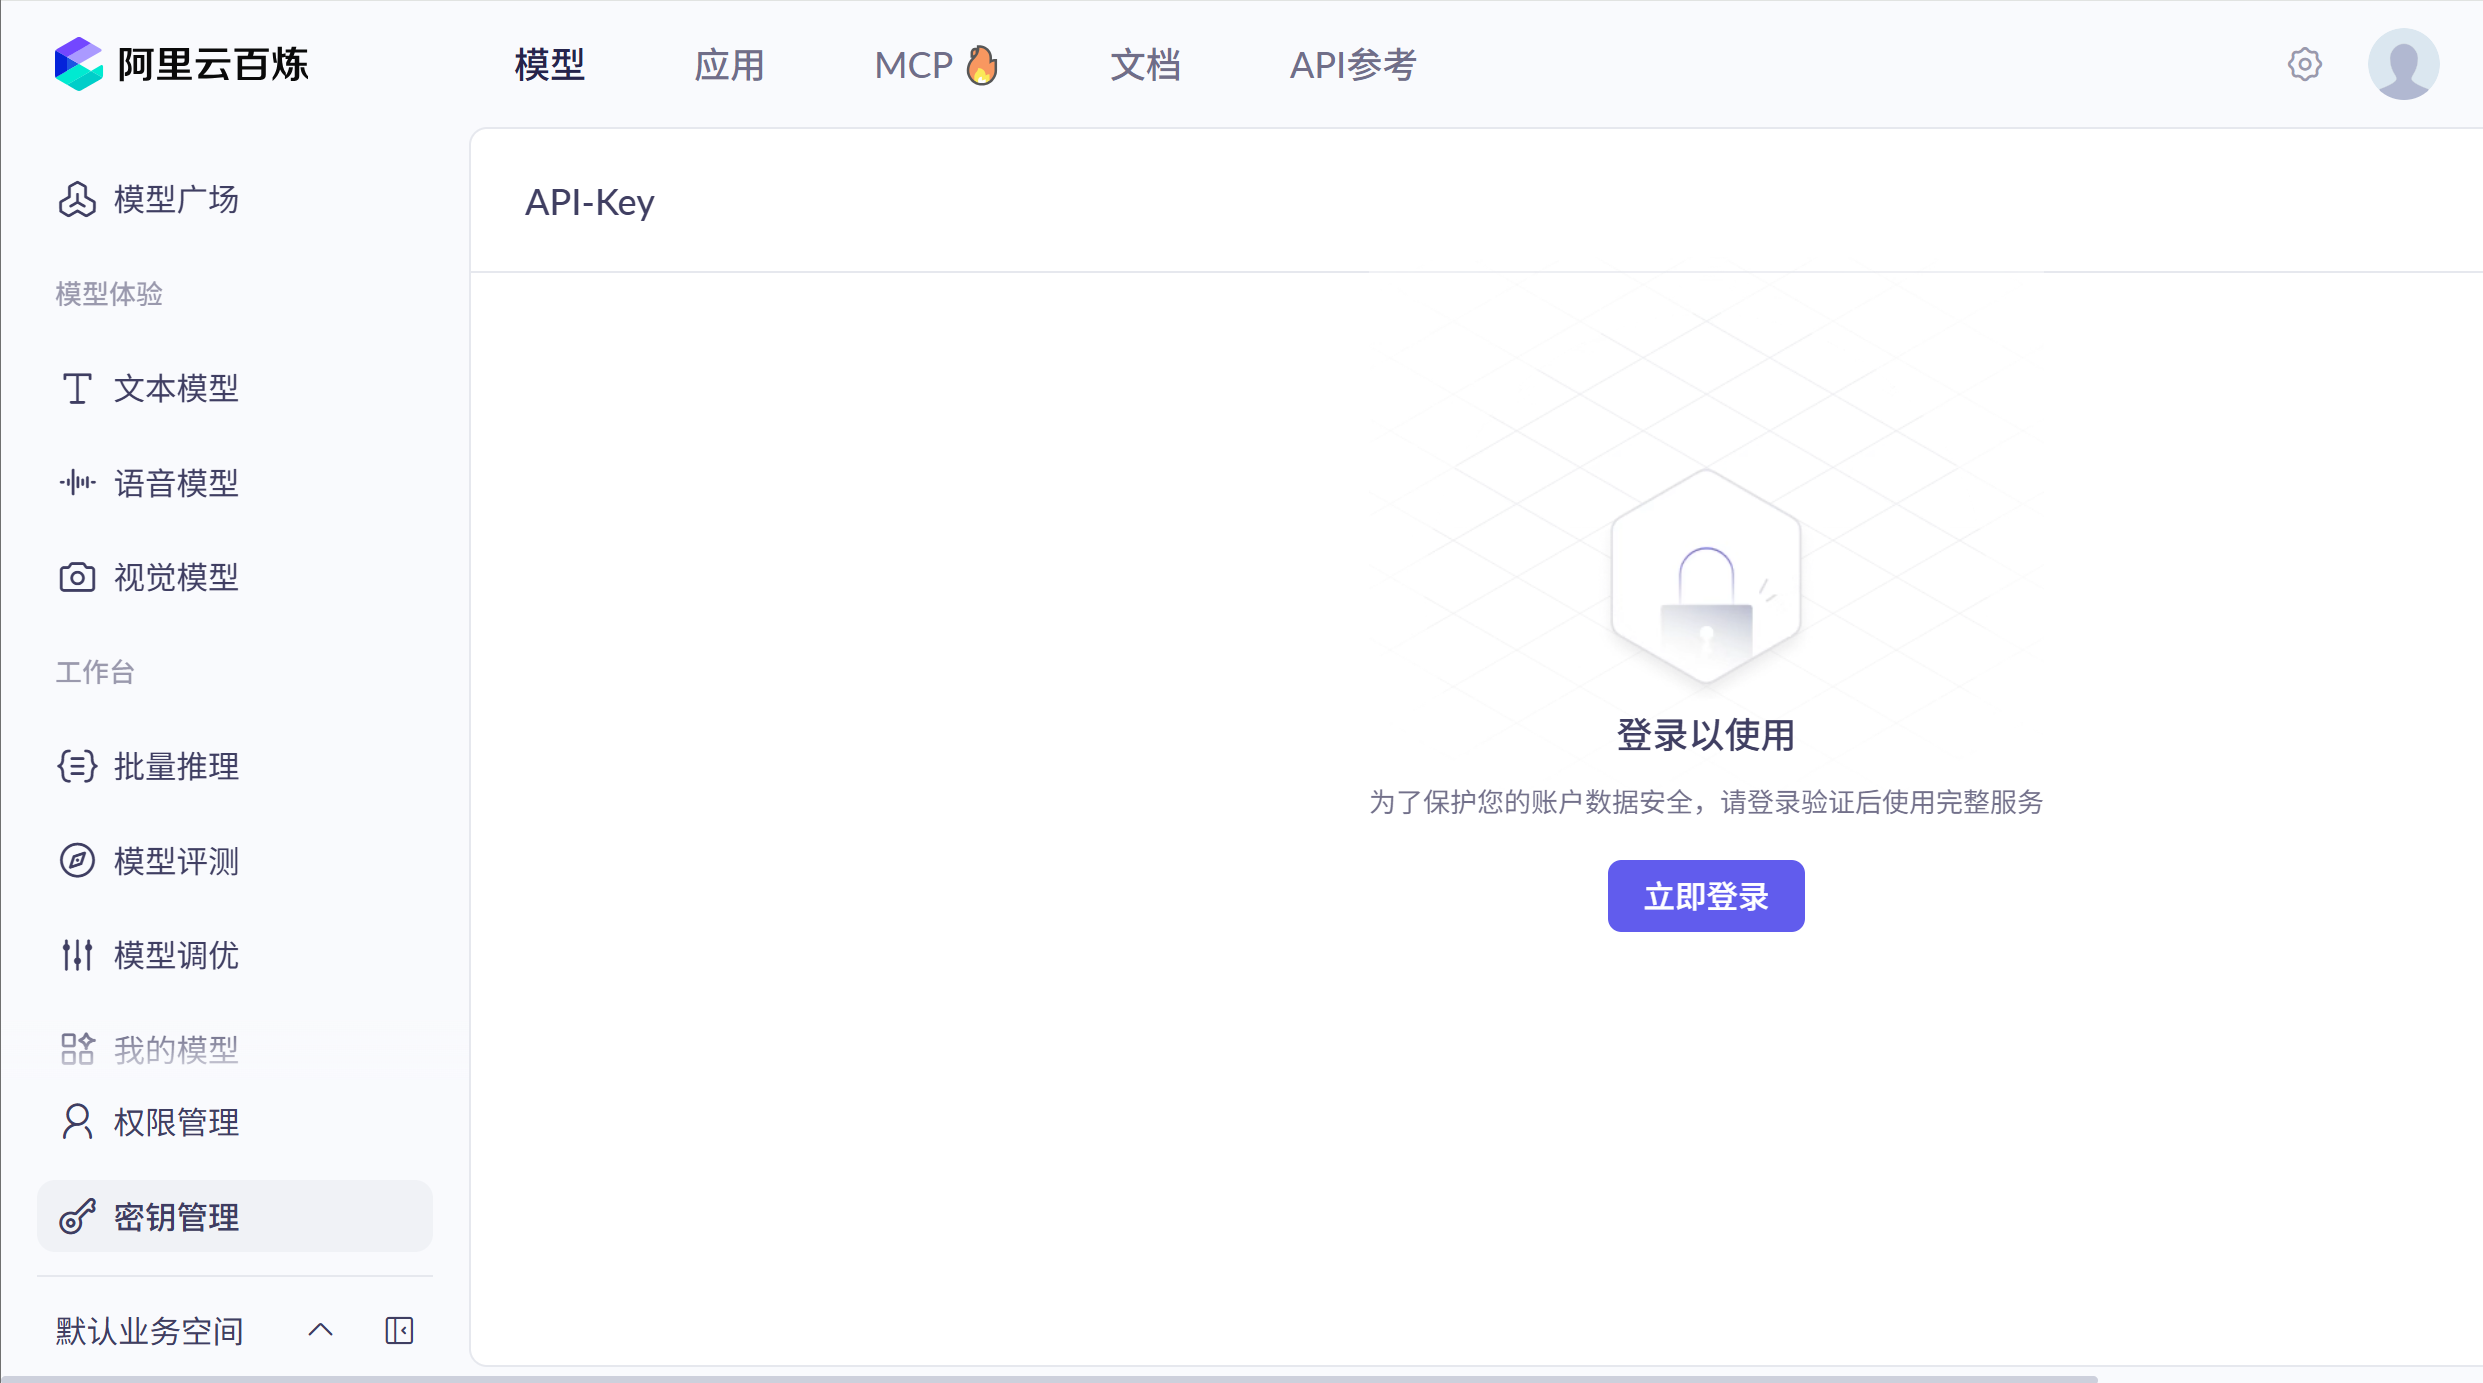Select the 文本模型 sidebar icon
This screenshot has height=1383, width=2483.
(x=77, y=388)
